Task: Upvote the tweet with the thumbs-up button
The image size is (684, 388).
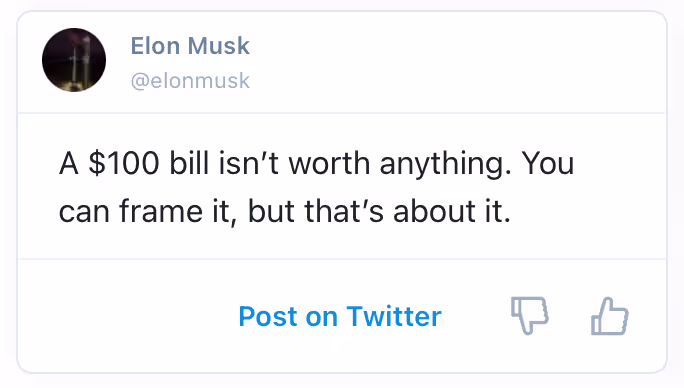Action: pos(610,316)
